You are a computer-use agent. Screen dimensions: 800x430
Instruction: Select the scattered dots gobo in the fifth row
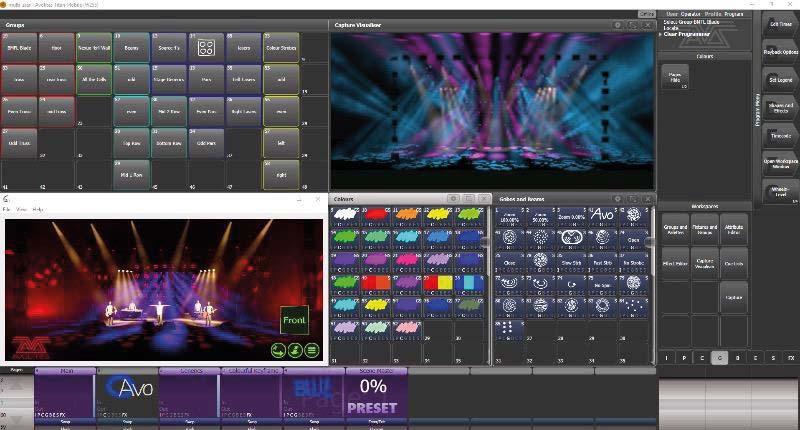(x=634, y=307)
